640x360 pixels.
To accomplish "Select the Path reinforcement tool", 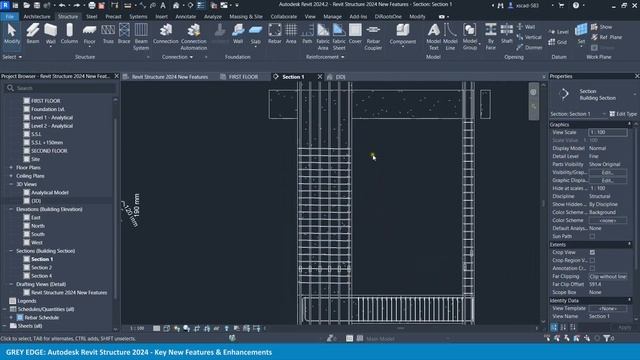I will pos(307,34).
